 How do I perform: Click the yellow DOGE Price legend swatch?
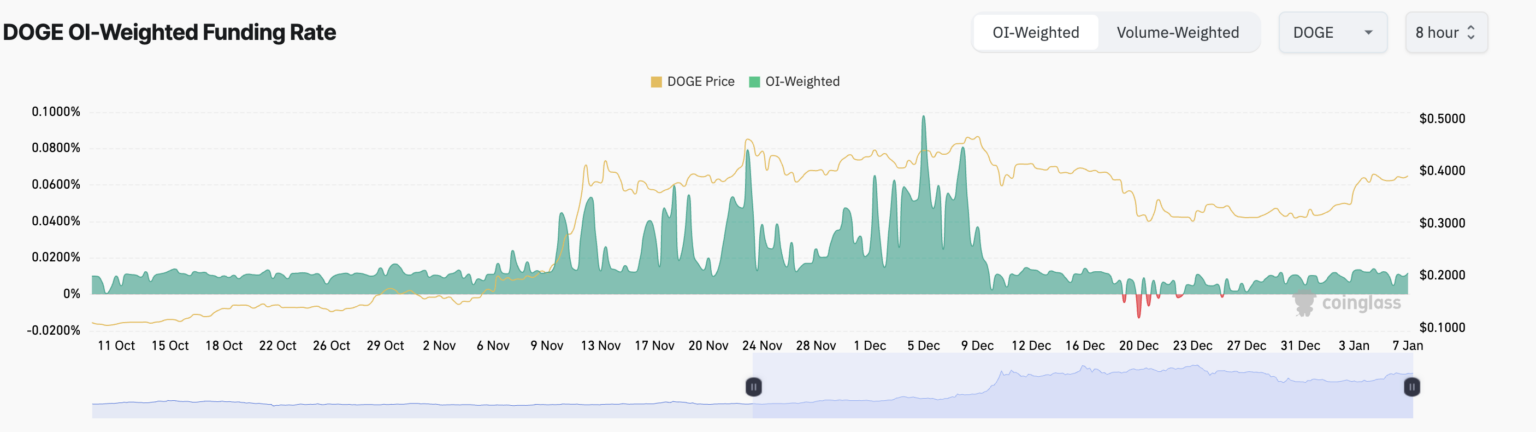pyautogui.click(x=656, y=81)
